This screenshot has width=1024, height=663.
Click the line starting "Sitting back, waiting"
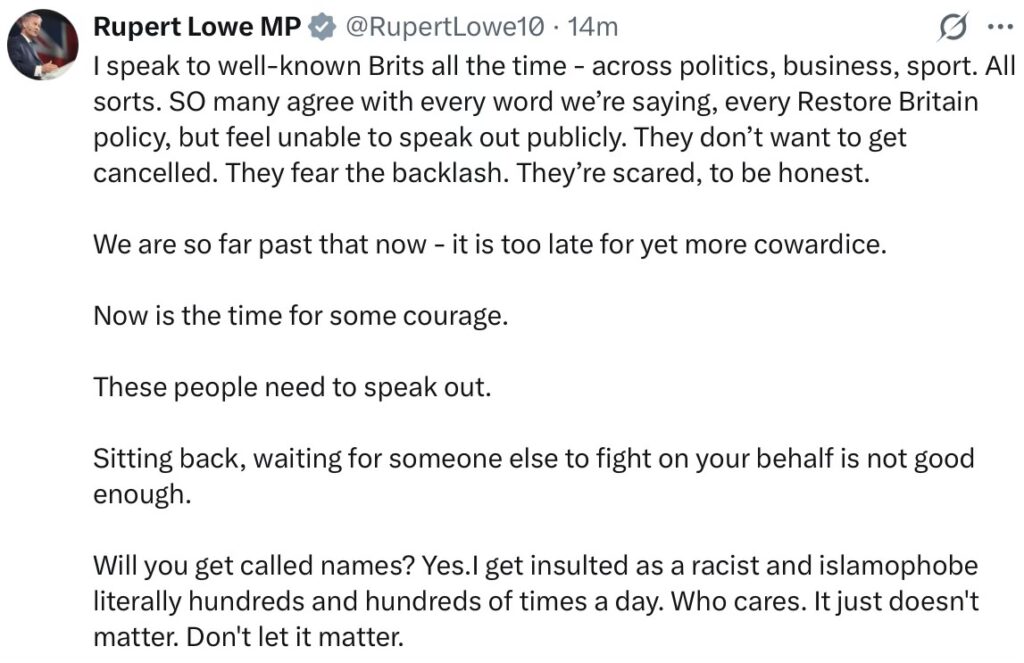pyautogui.click(x=533, y=458)
